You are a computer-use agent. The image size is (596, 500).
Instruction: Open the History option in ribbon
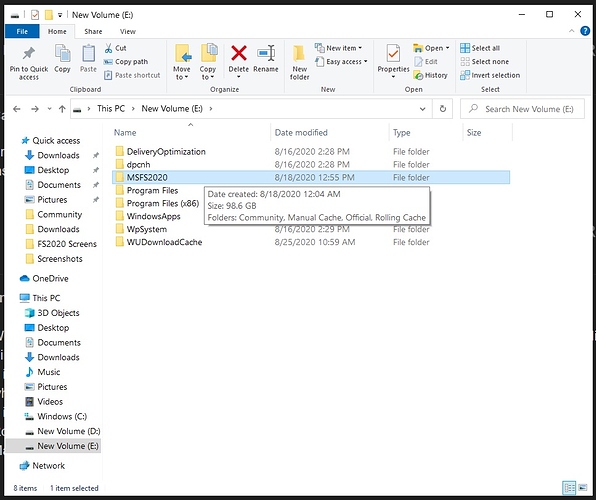pos(430,75)
